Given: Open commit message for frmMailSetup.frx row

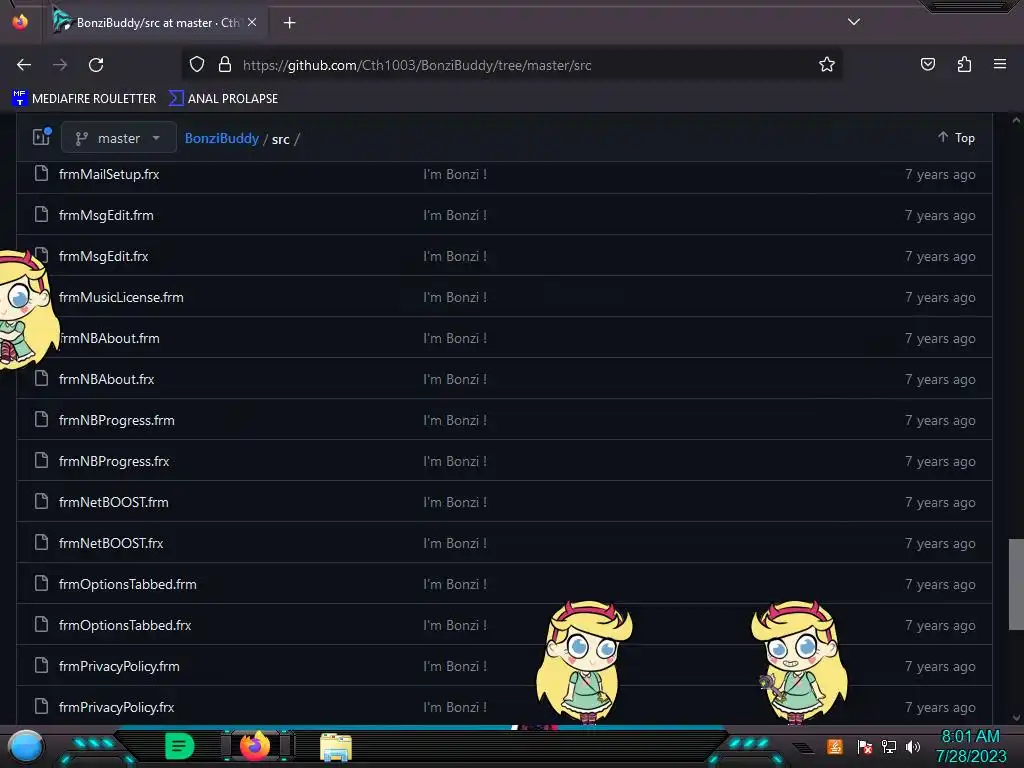Looking at the screenshot, I should pos(455,174).
